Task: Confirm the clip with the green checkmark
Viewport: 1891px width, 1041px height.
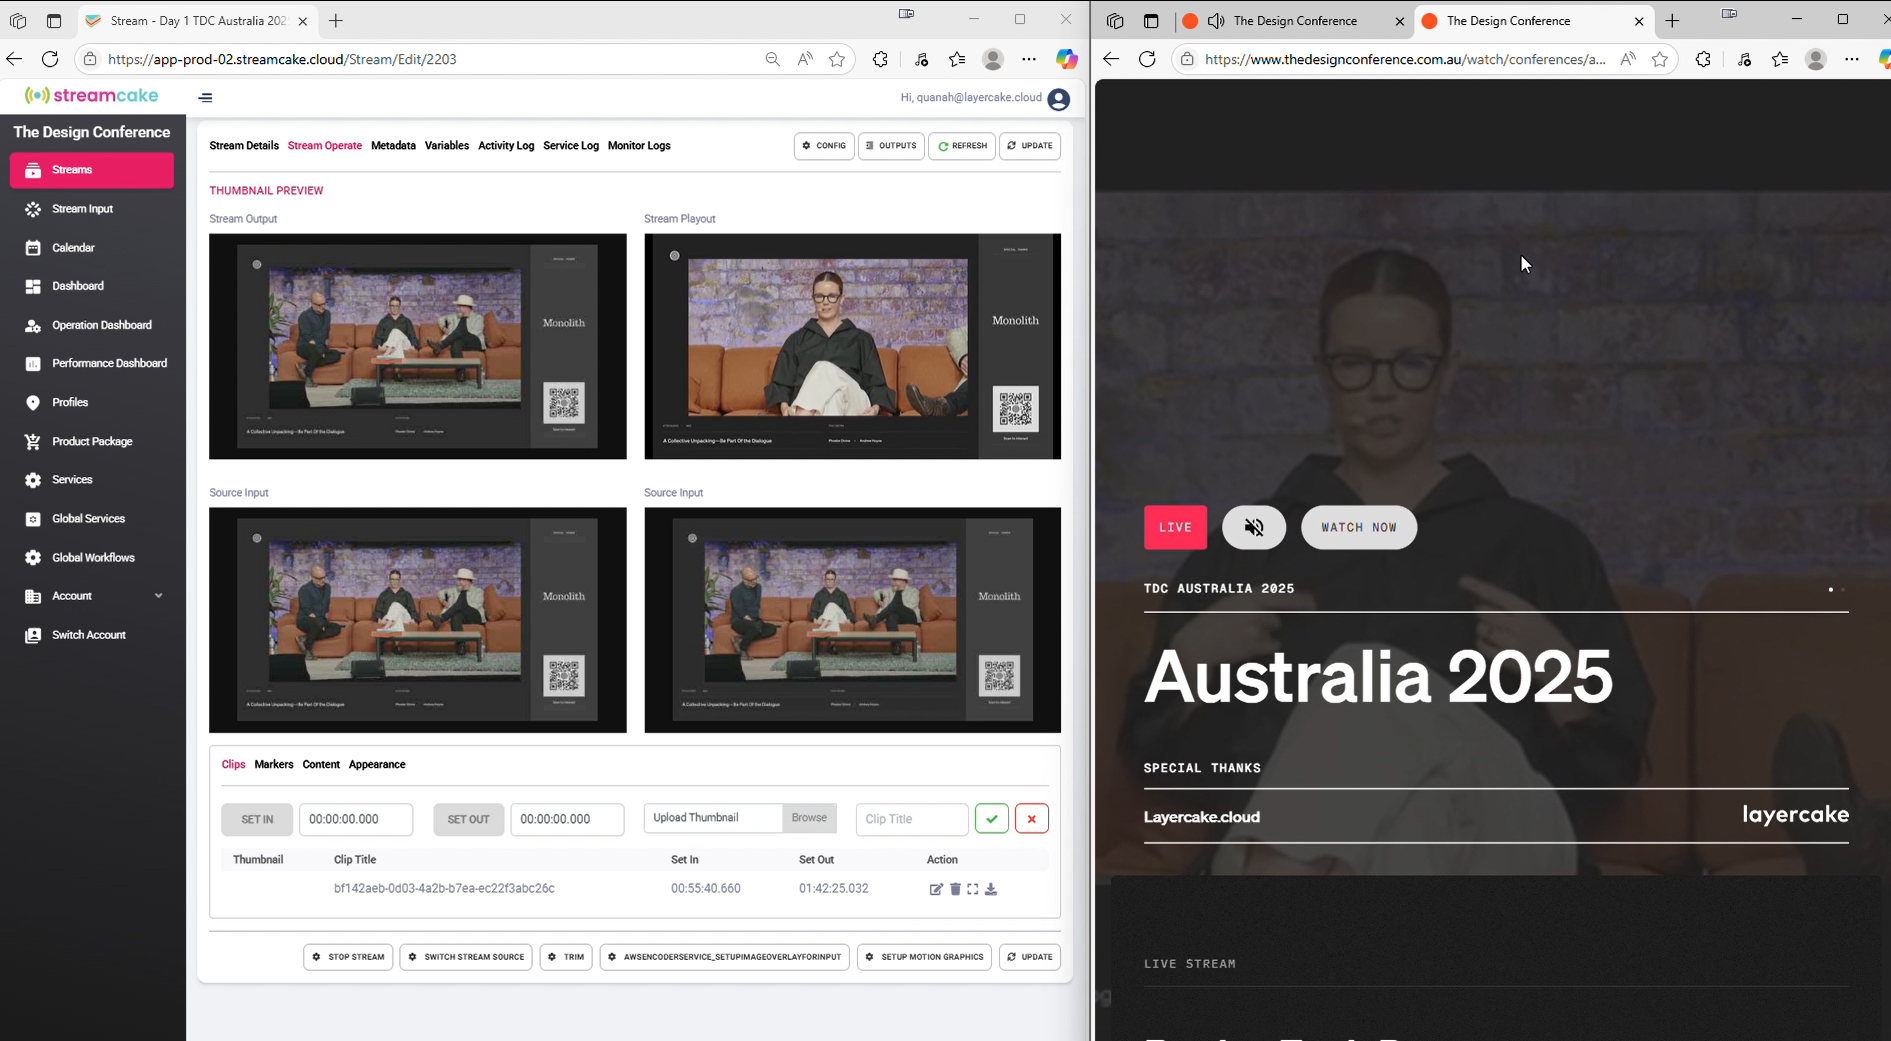Action: pos(991,819)
